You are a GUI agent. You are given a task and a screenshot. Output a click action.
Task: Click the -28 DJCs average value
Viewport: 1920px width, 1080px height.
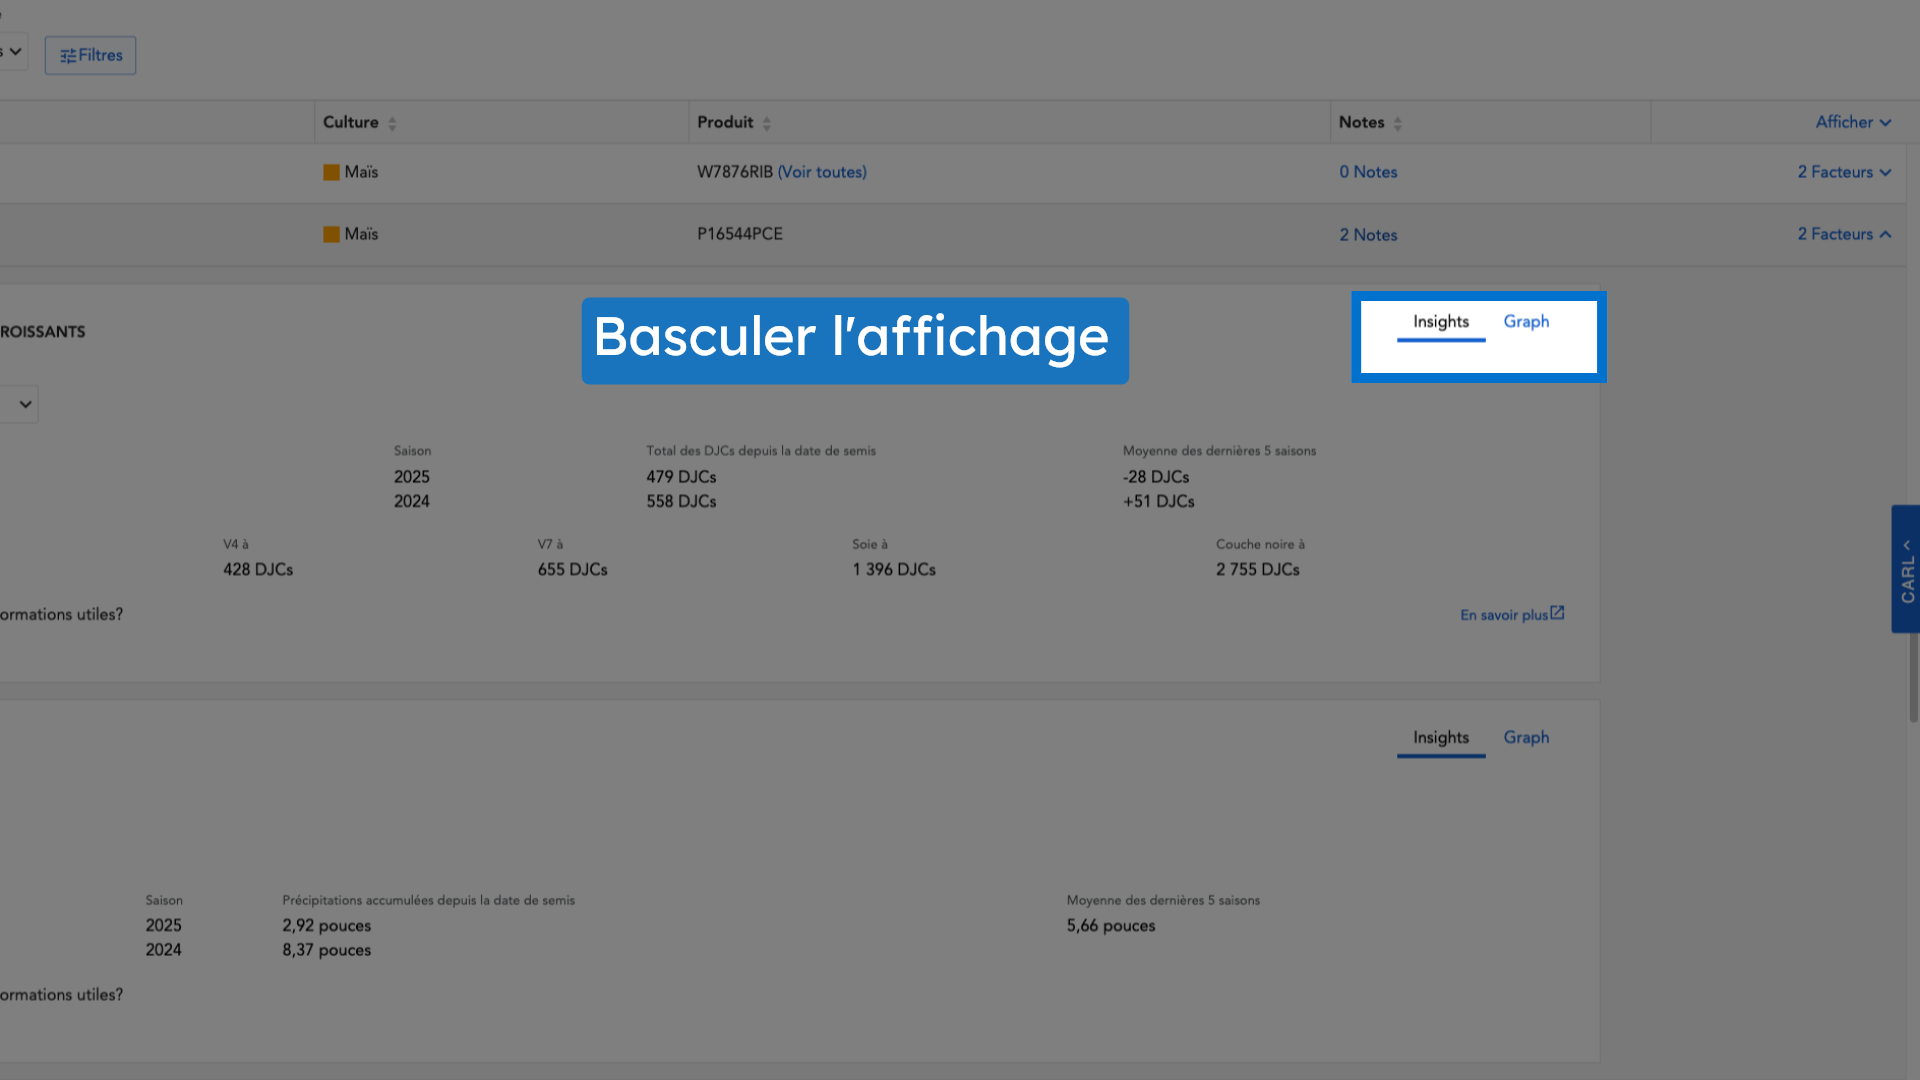pos(1156,477)
